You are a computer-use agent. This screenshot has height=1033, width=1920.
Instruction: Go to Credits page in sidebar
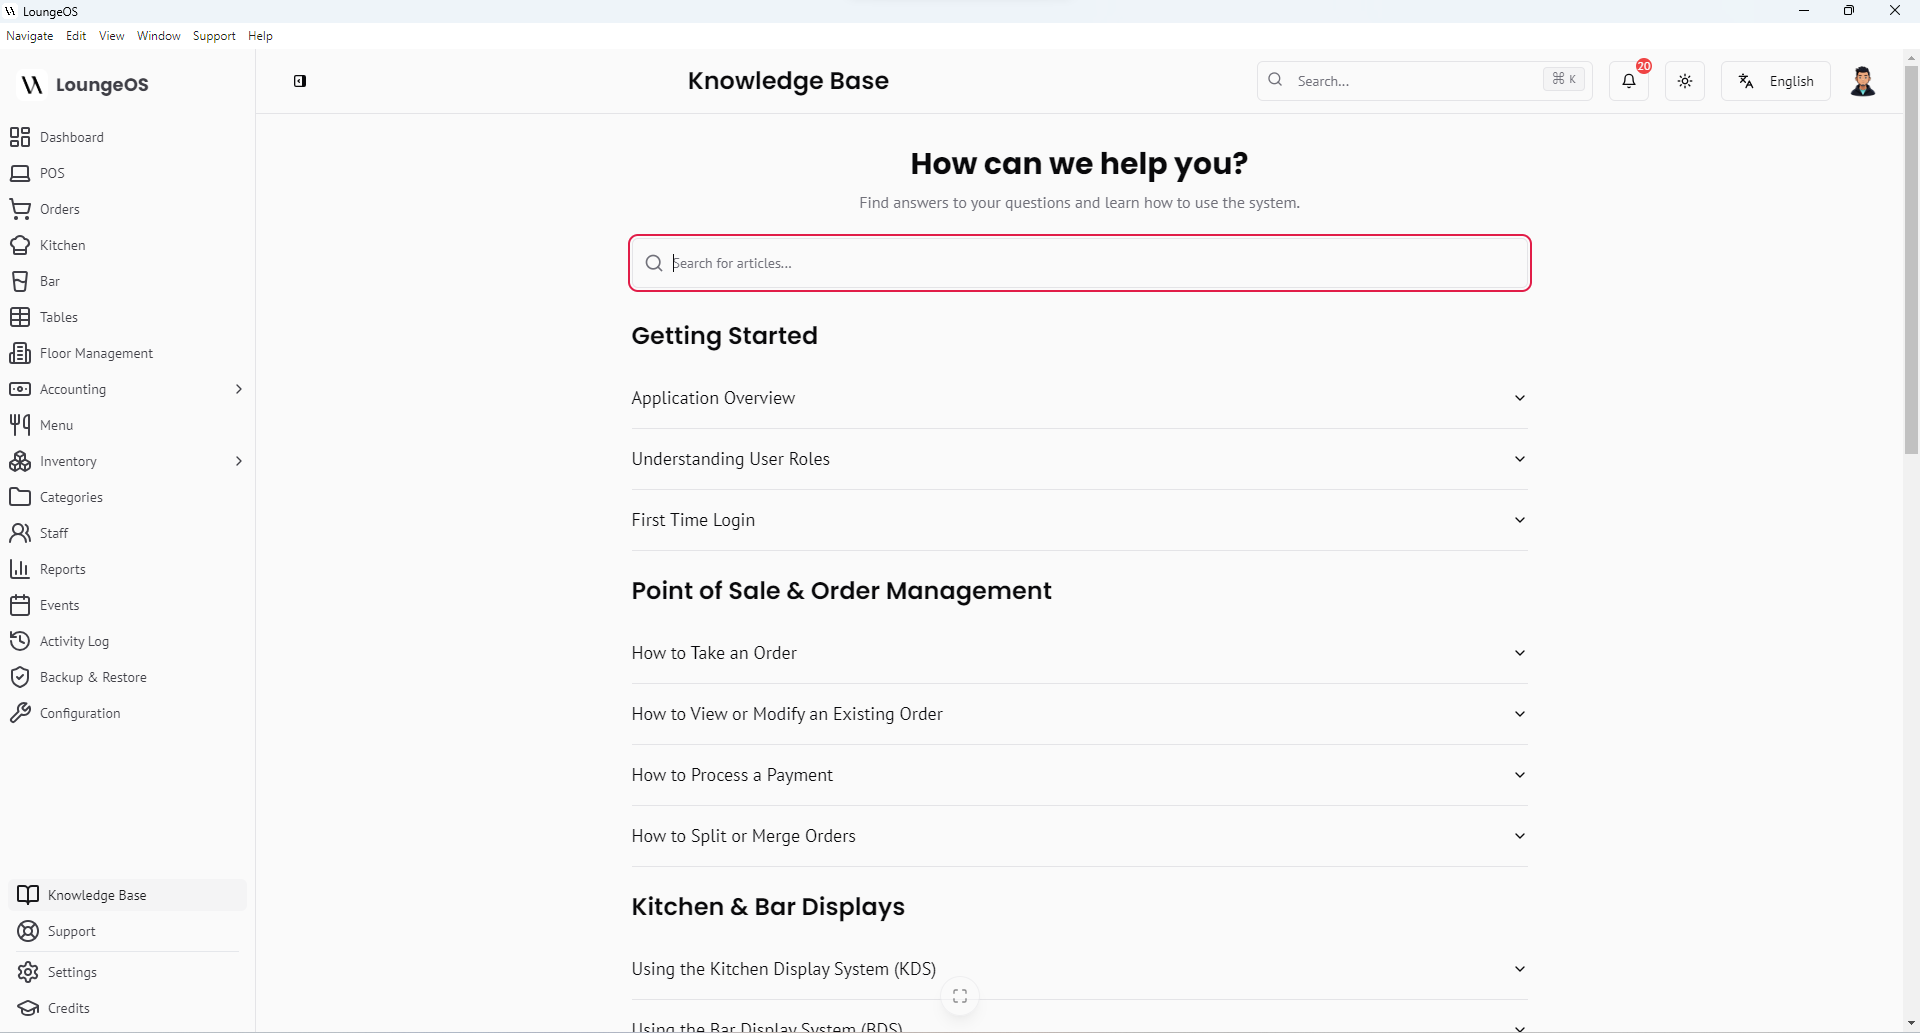click(x=69, y=1008)
